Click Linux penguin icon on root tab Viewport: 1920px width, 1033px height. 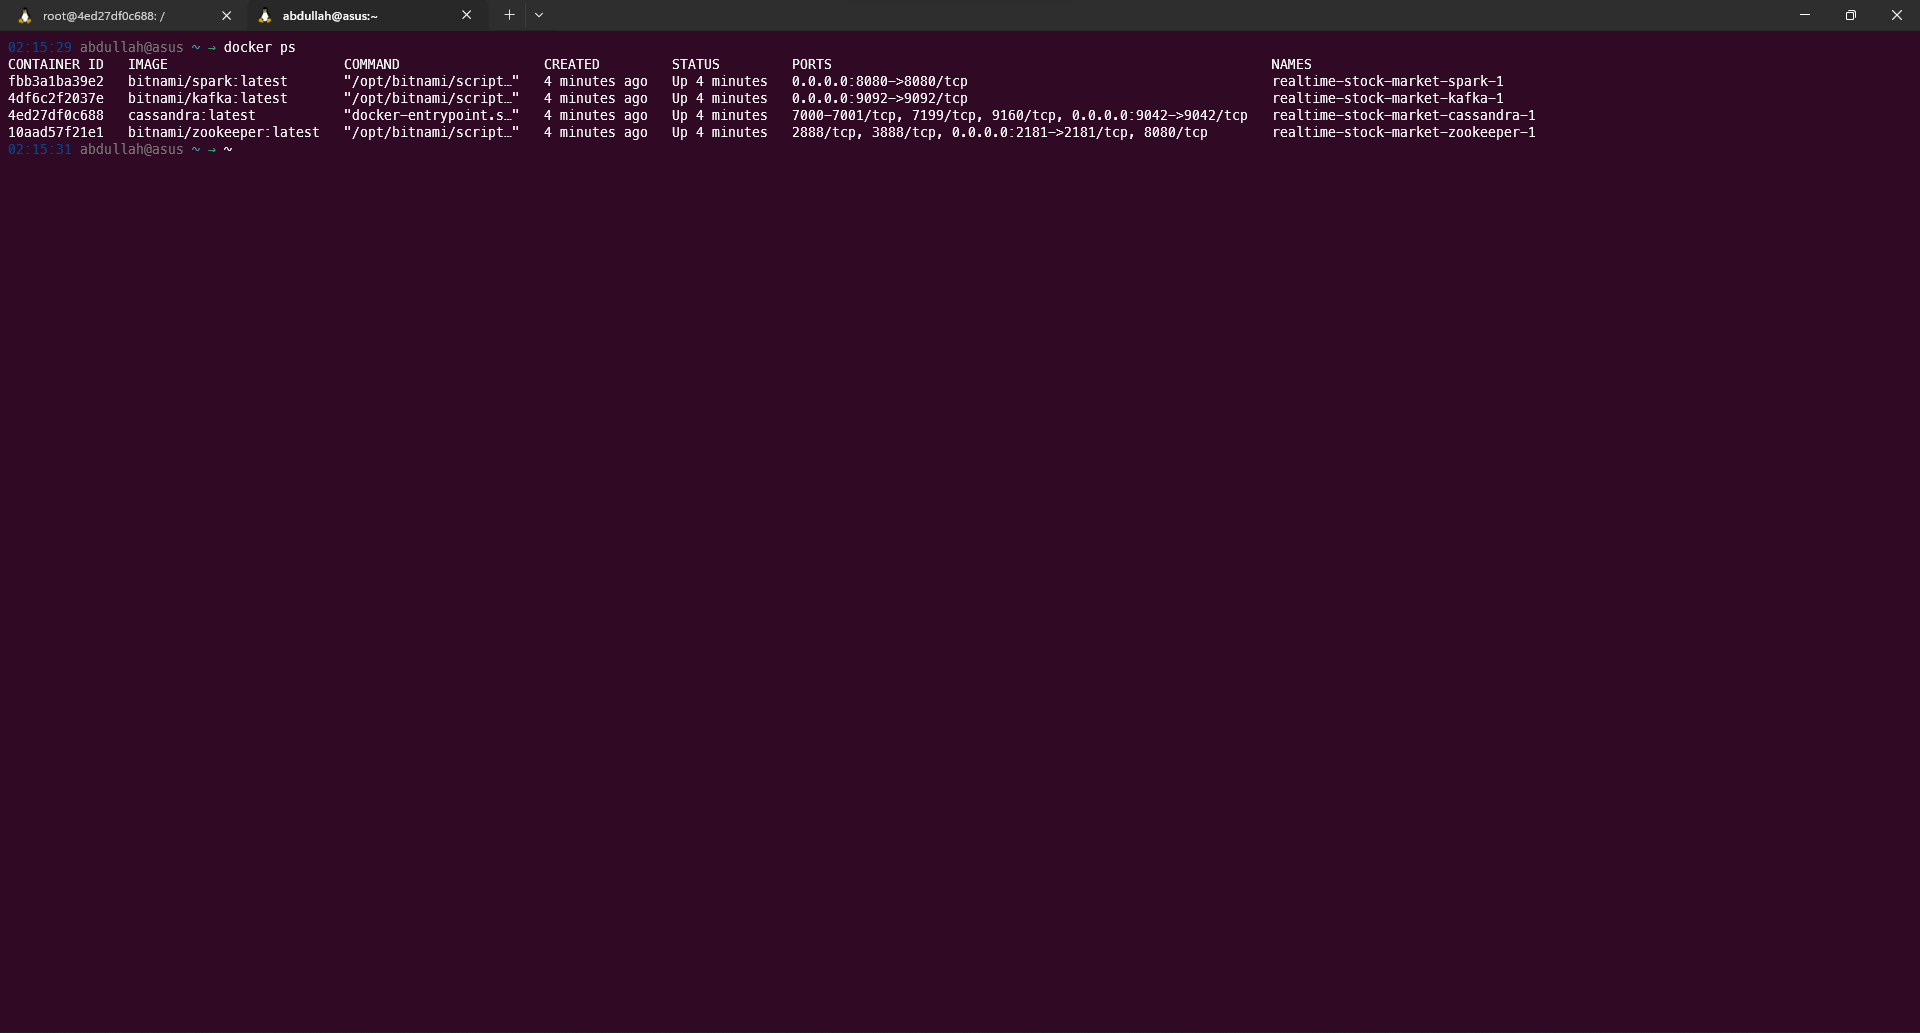[x=25, y=16]
